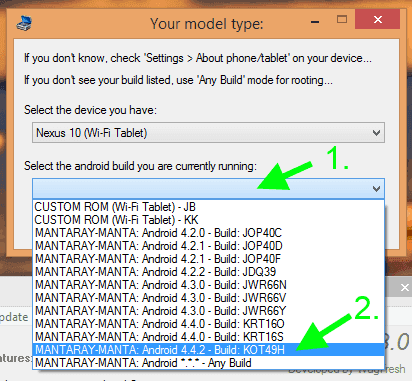Choose Android 4.2.0 Build JOP40C

[x=209, y=233]
